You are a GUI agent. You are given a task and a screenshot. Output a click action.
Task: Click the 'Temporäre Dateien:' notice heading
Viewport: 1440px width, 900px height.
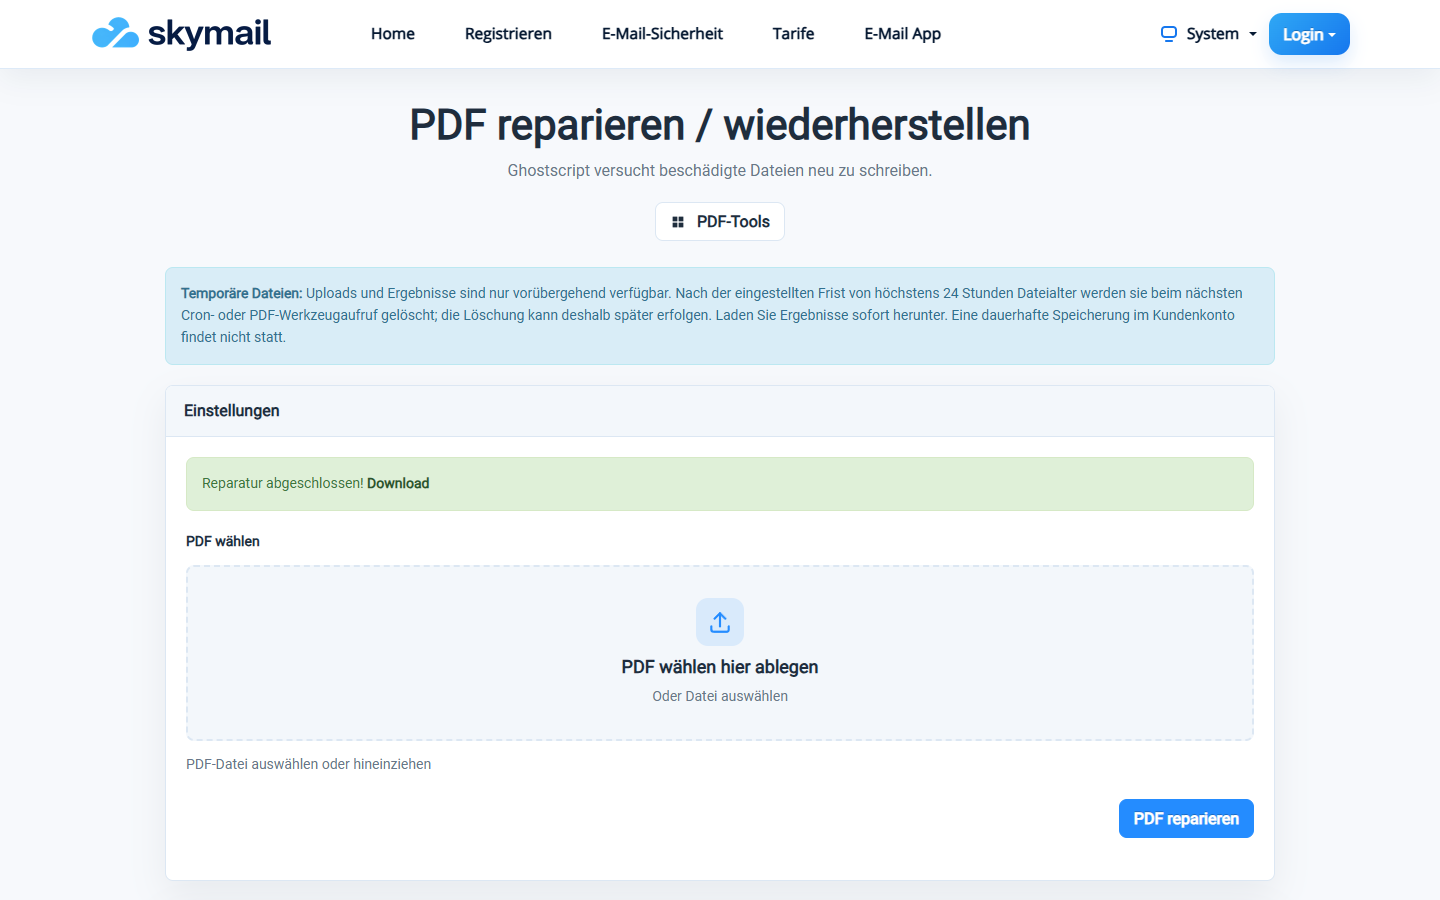click(241, 293)
